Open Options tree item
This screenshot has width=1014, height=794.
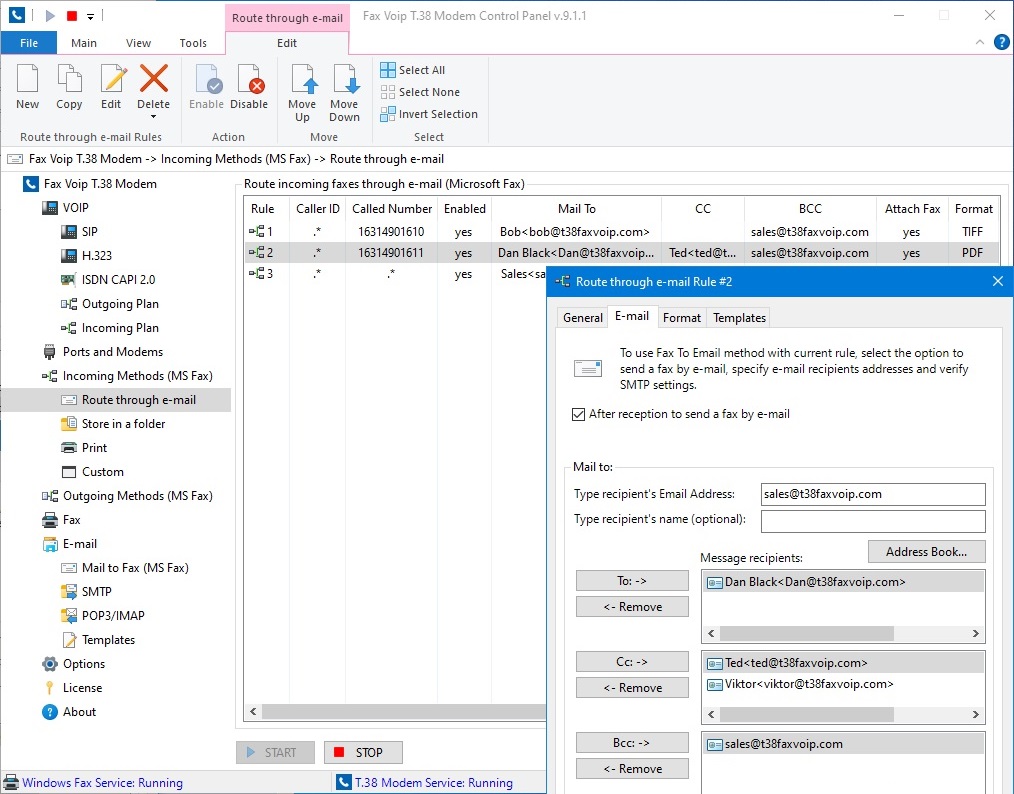[74, 663]
